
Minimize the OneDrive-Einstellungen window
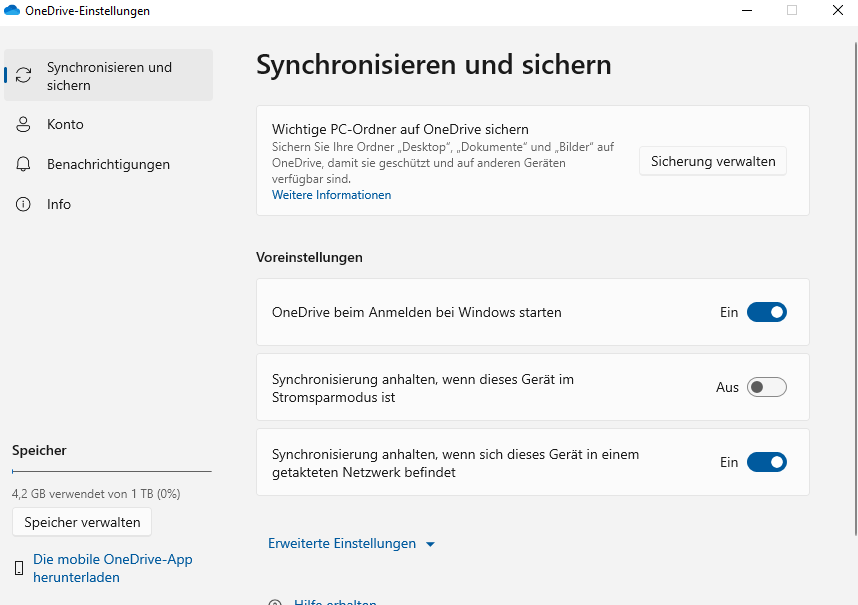click(x=747, y=10)
